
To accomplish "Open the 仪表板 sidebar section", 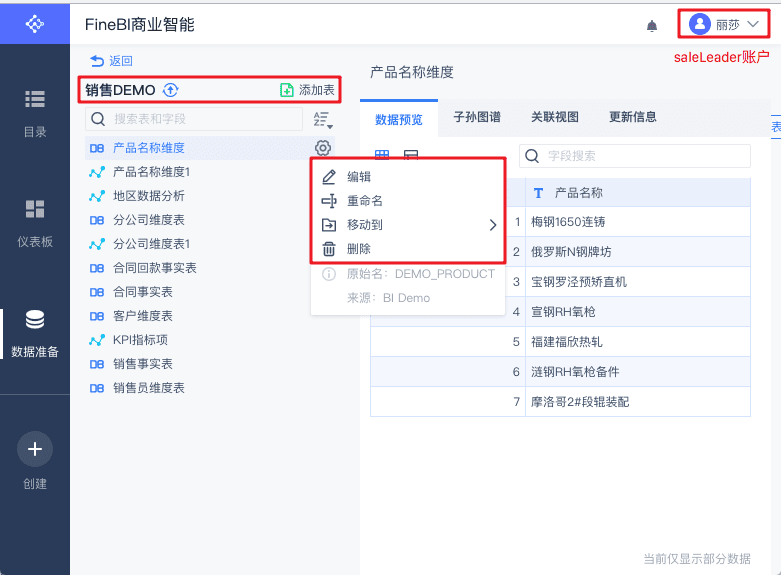I will coord(35,223).
